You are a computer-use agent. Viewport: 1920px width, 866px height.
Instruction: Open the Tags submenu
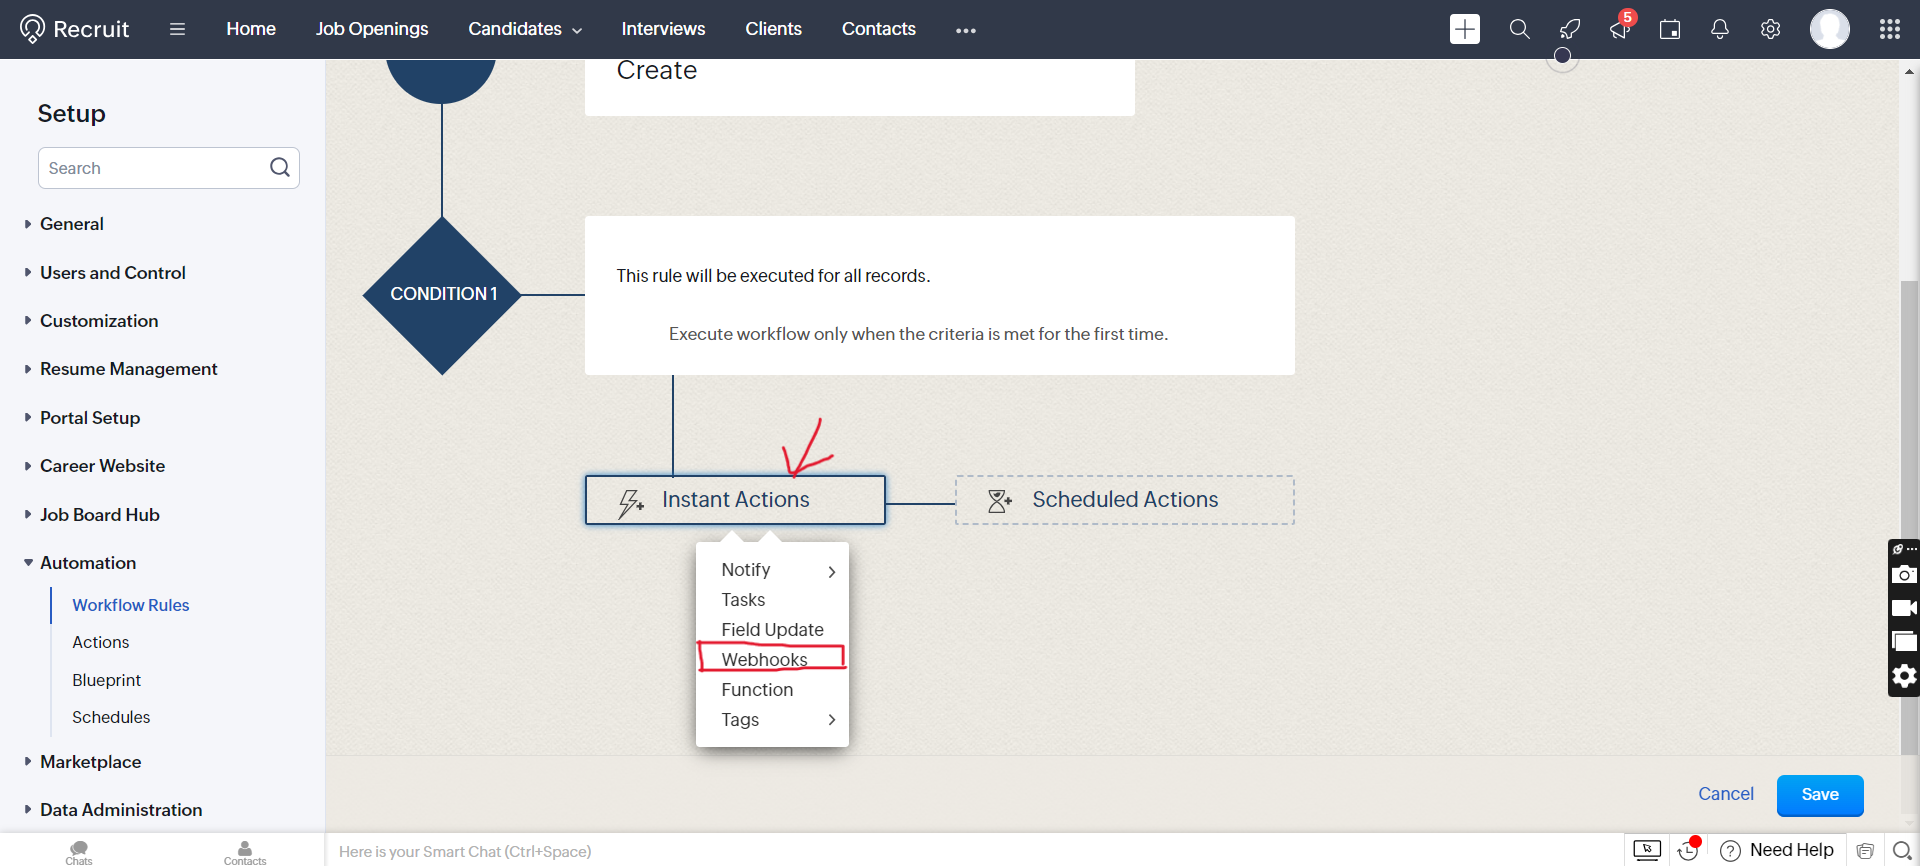tap(772, 720)
